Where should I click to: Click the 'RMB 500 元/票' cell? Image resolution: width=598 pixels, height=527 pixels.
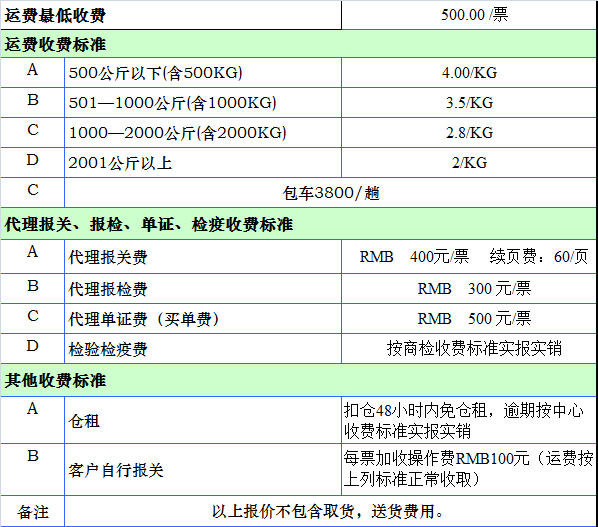[x=469, y=319]
